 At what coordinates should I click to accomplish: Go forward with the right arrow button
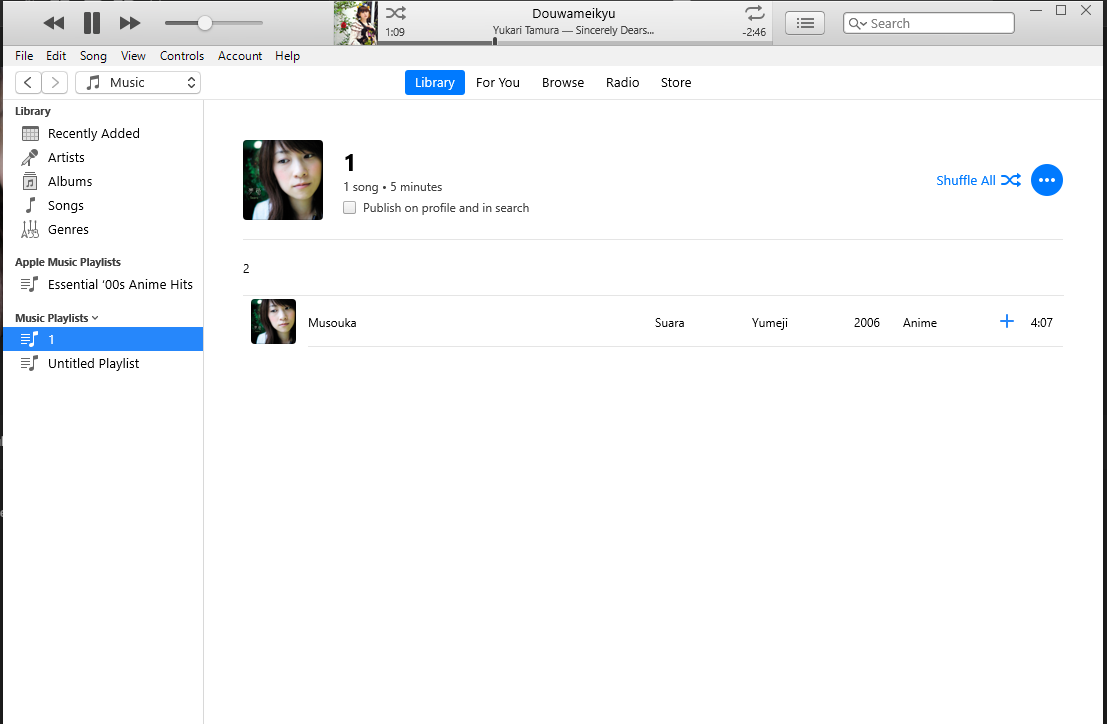(x=55, y=83)
